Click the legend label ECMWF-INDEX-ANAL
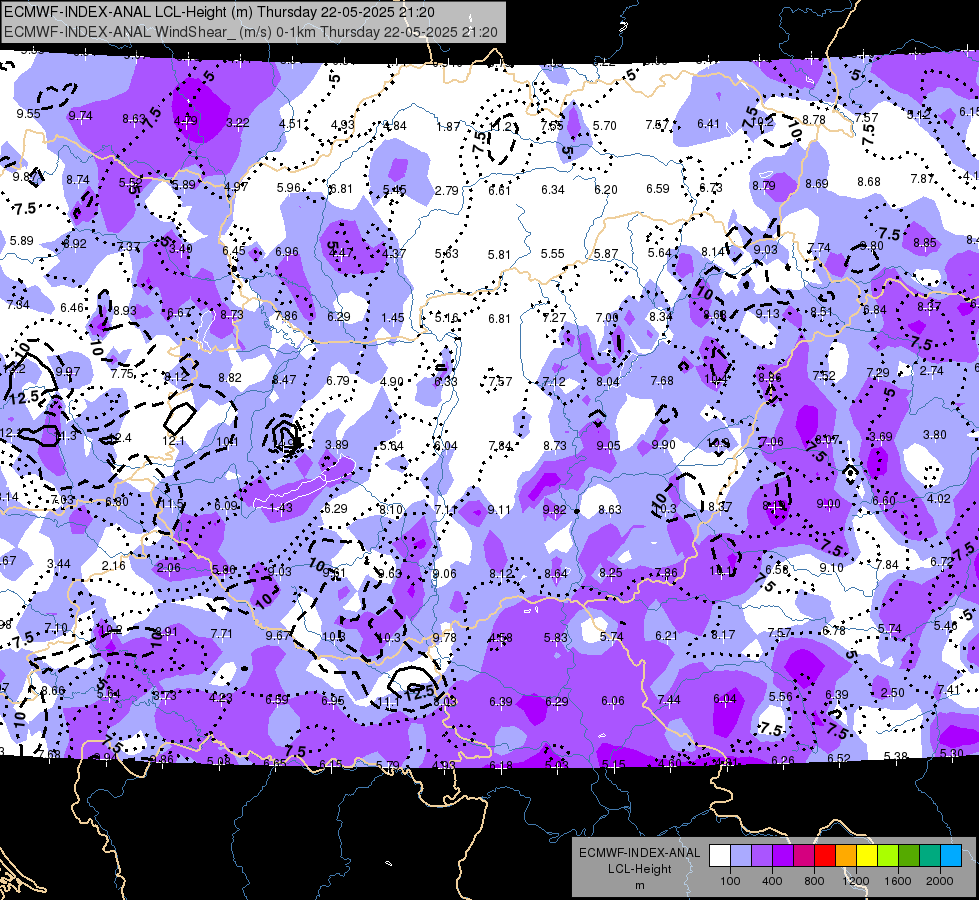 coord(639,853)
